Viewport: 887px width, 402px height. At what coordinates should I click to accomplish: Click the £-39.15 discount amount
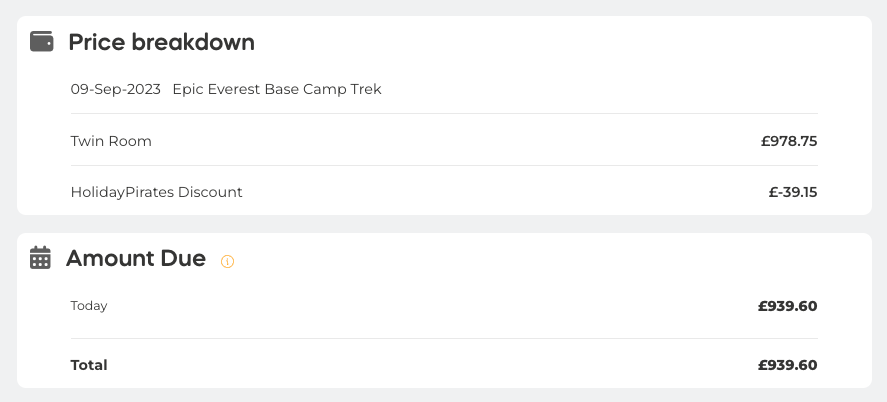click(793, 192)
